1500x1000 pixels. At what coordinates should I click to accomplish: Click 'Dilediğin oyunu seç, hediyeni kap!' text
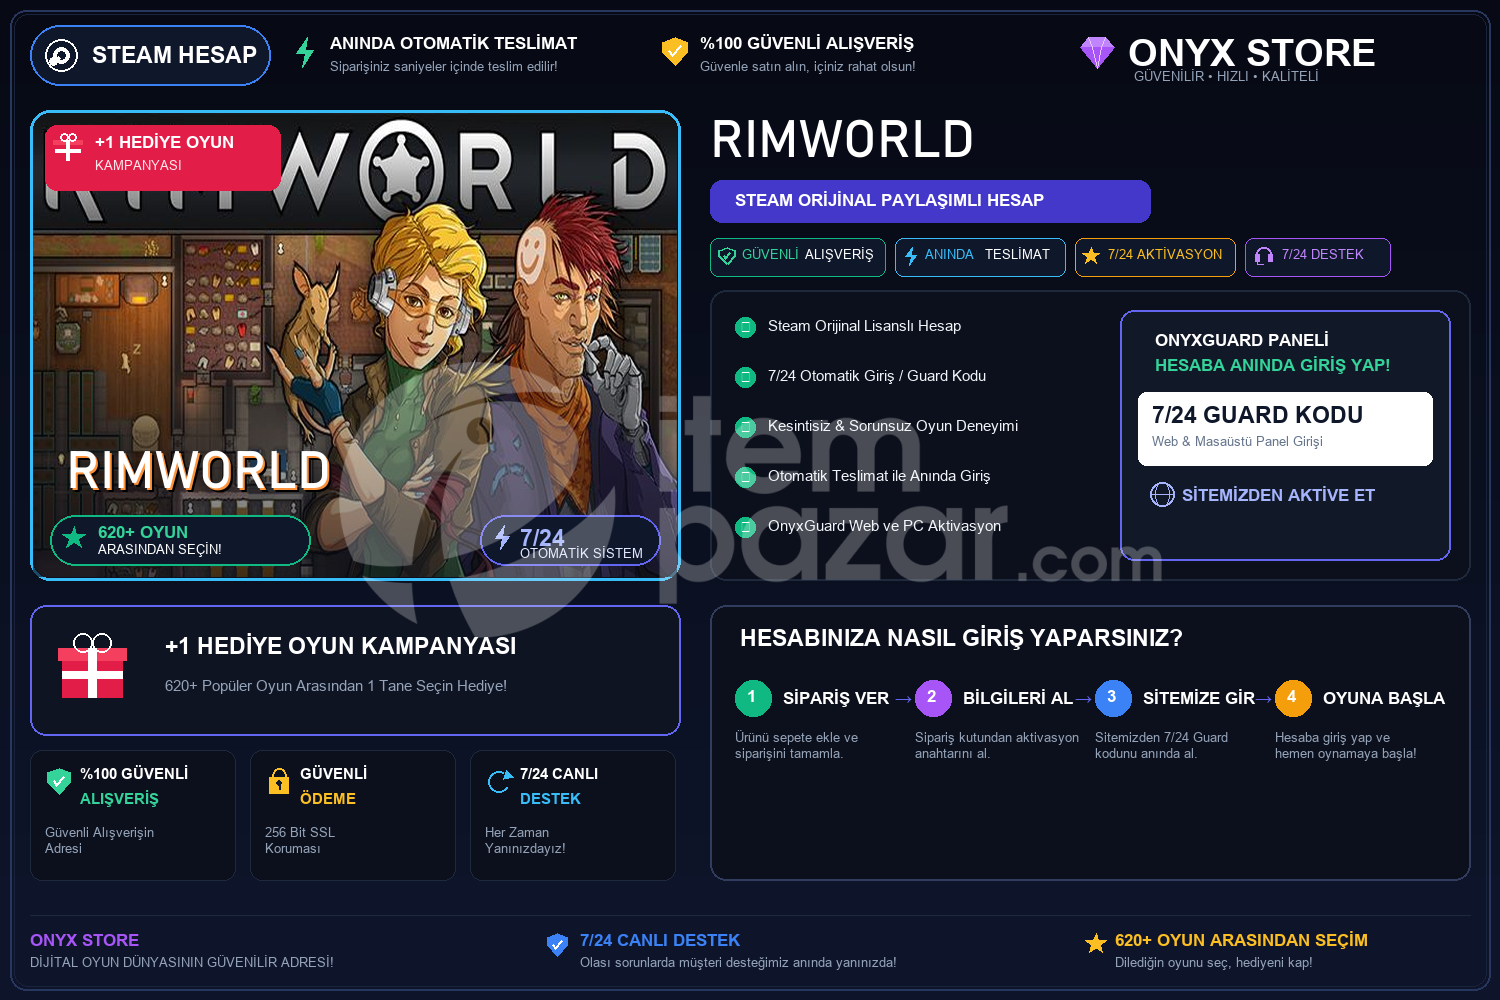point(1214,963)
